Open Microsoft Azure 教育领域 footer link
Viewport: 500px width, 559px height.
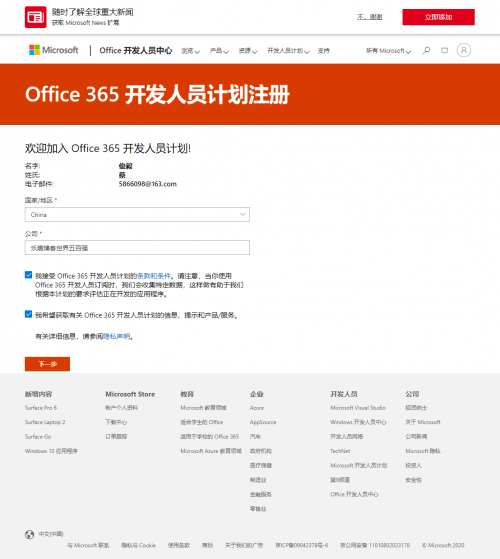pyautogui.click(x=211, y=451)
